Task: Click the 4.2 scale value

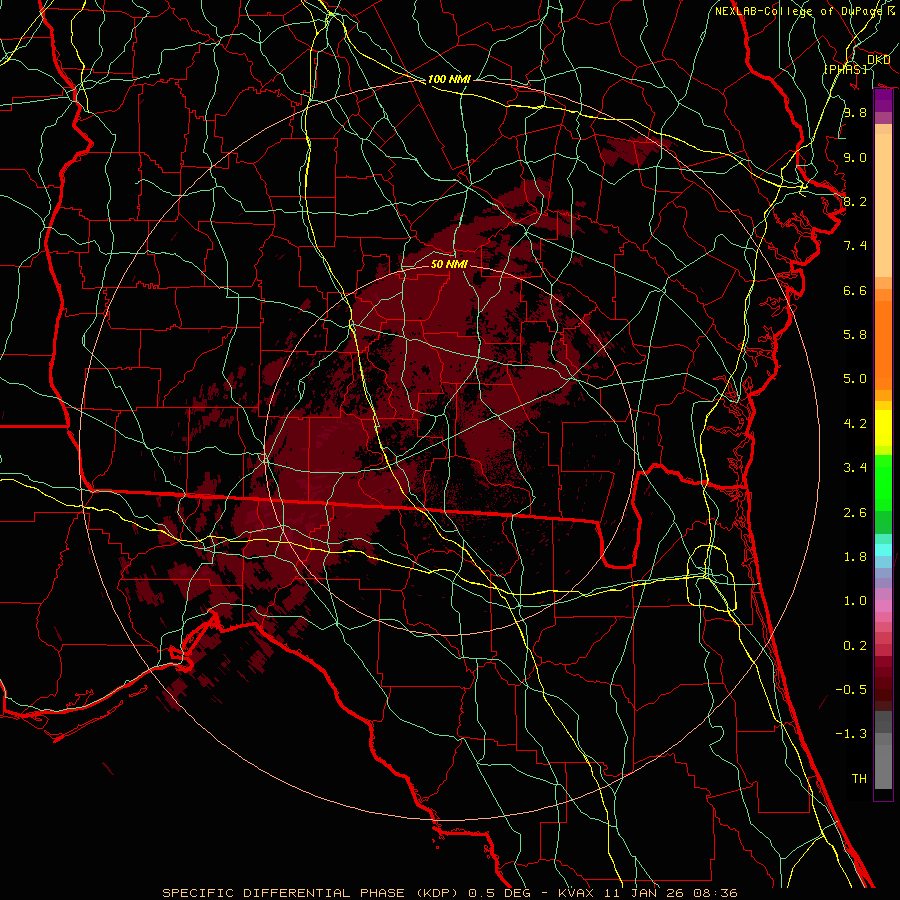Action: [x=855, y=424]
